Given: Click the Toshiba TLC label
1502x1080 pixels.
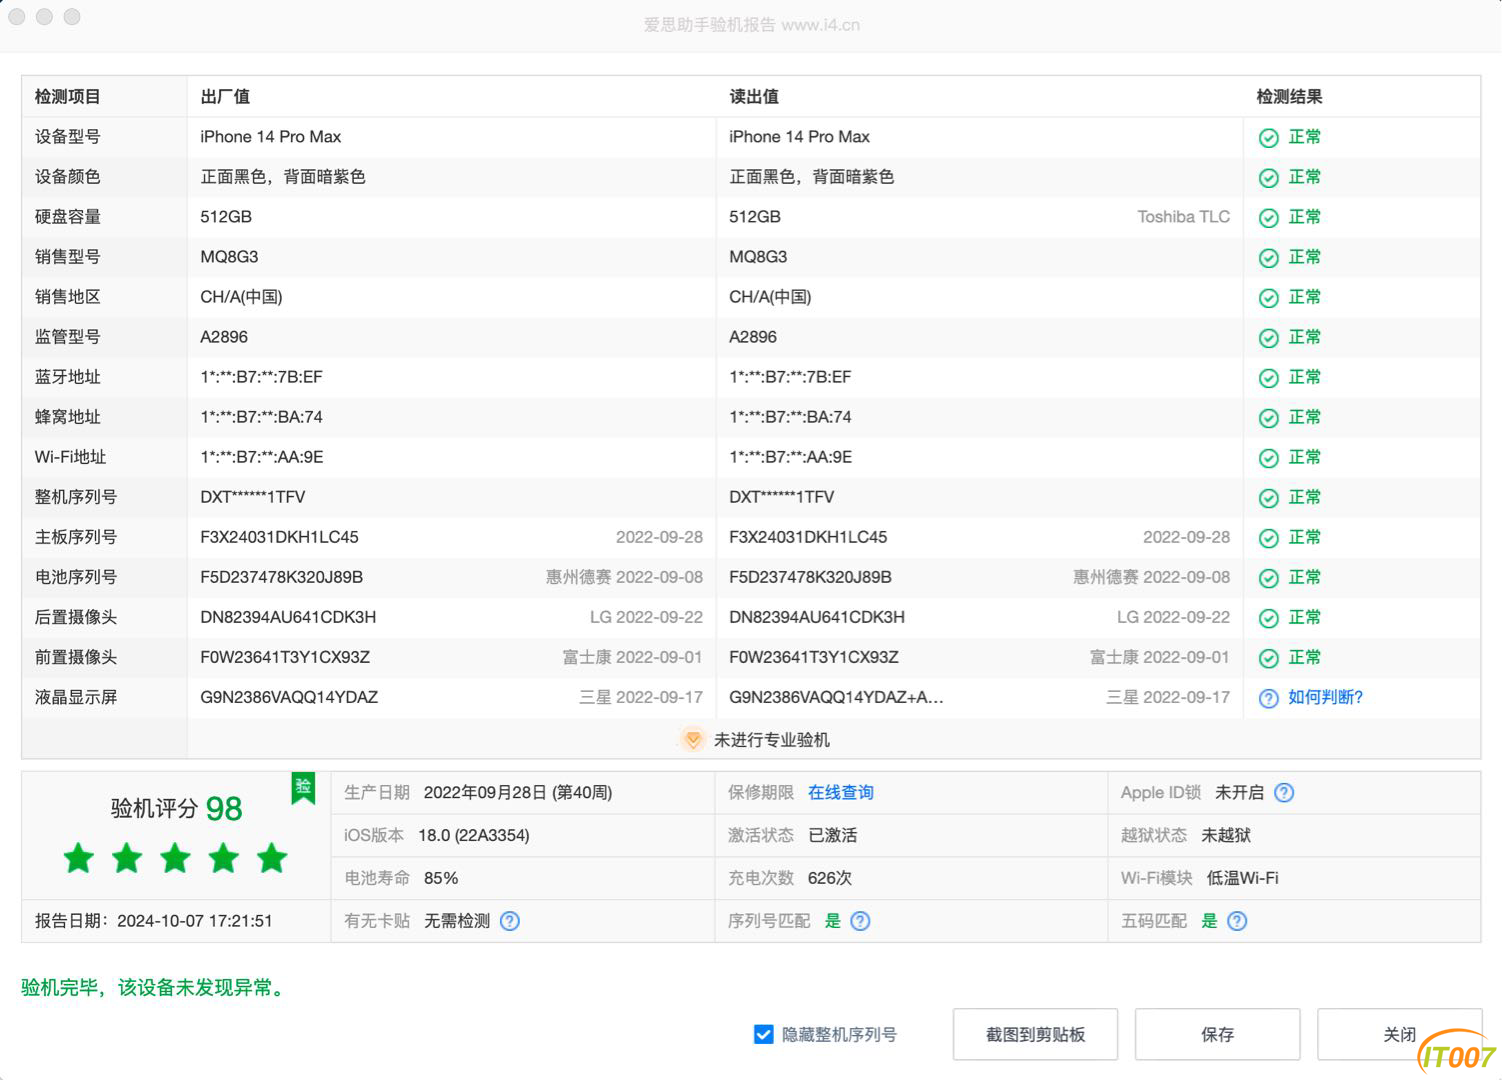Looking at the screenshot, I should (1184, 217).
